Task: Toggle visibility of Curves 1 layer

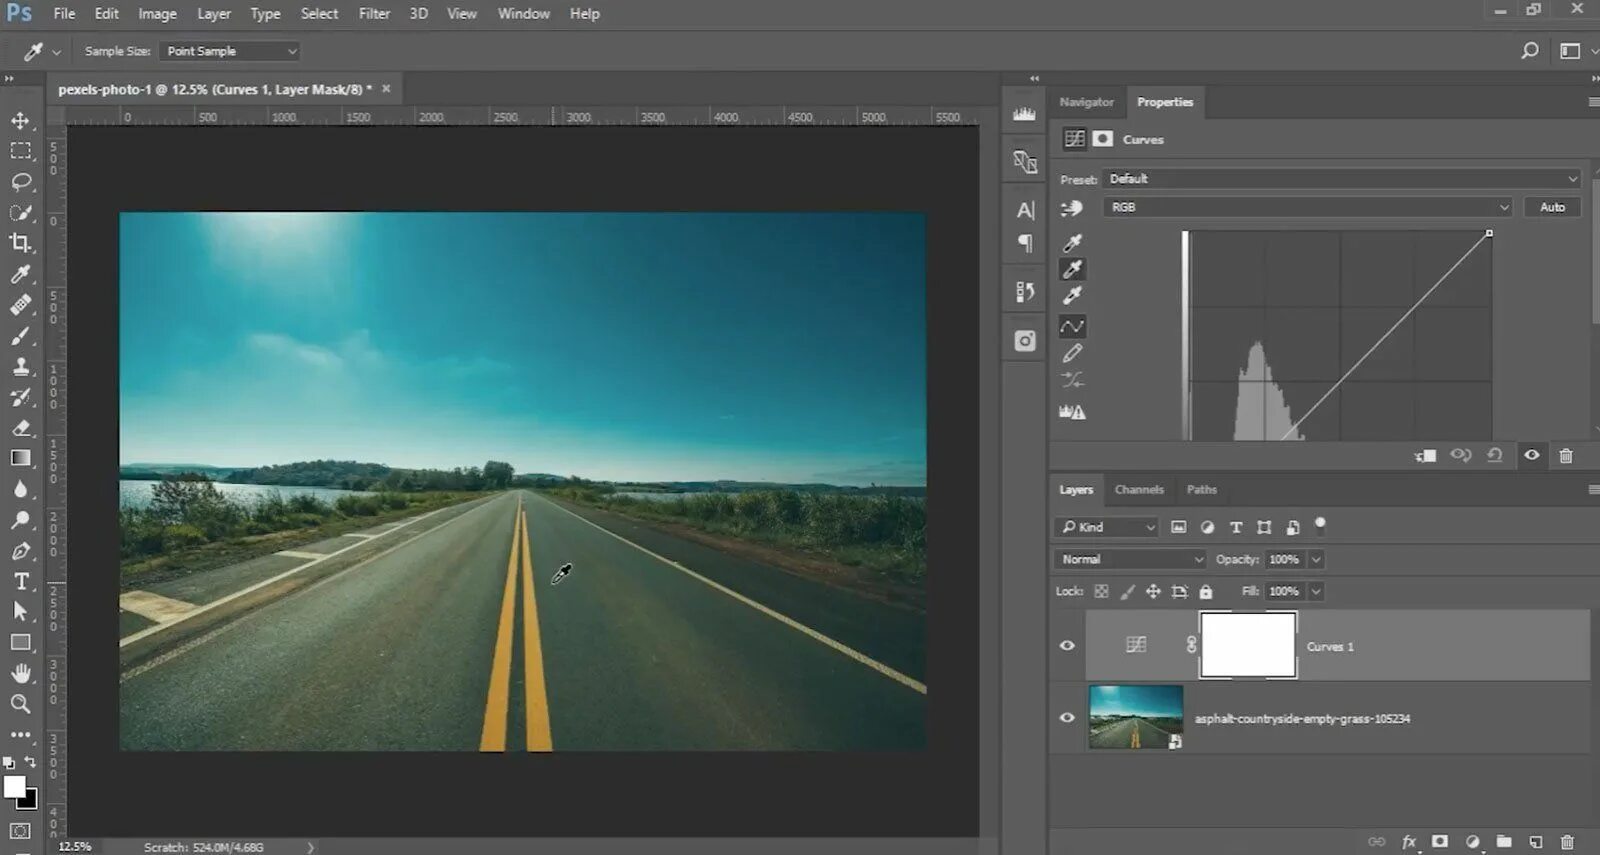Action: (x=1067, y=645)
